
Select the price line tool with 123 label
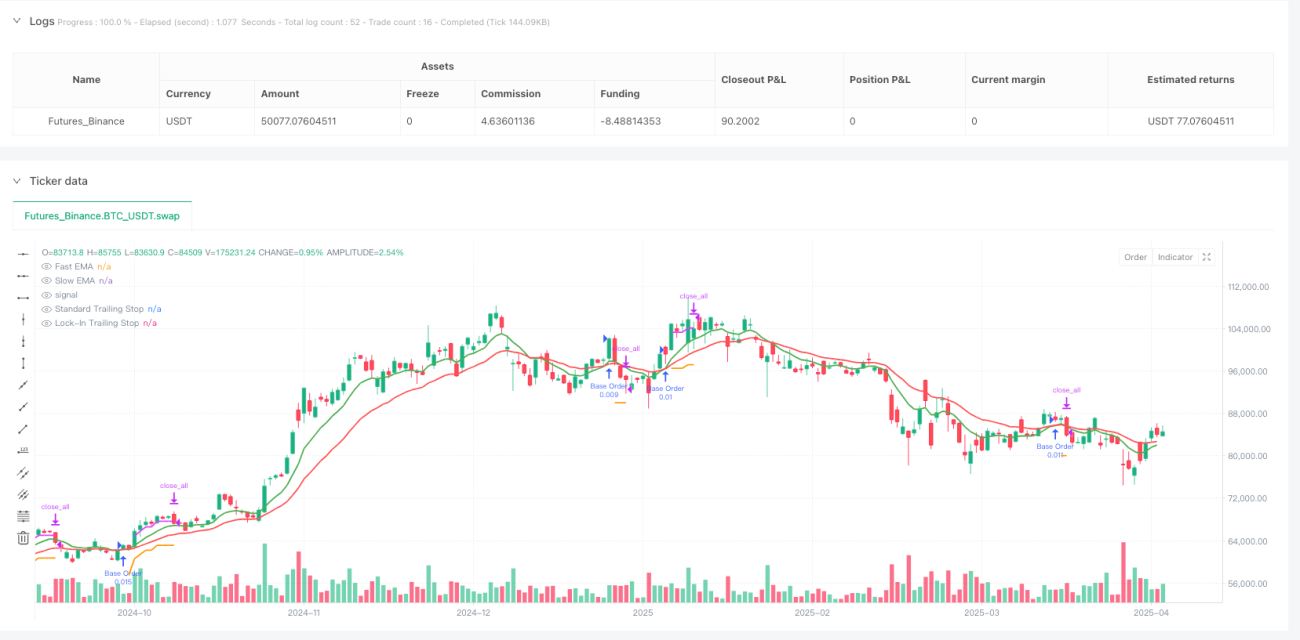tap(24, 450)
